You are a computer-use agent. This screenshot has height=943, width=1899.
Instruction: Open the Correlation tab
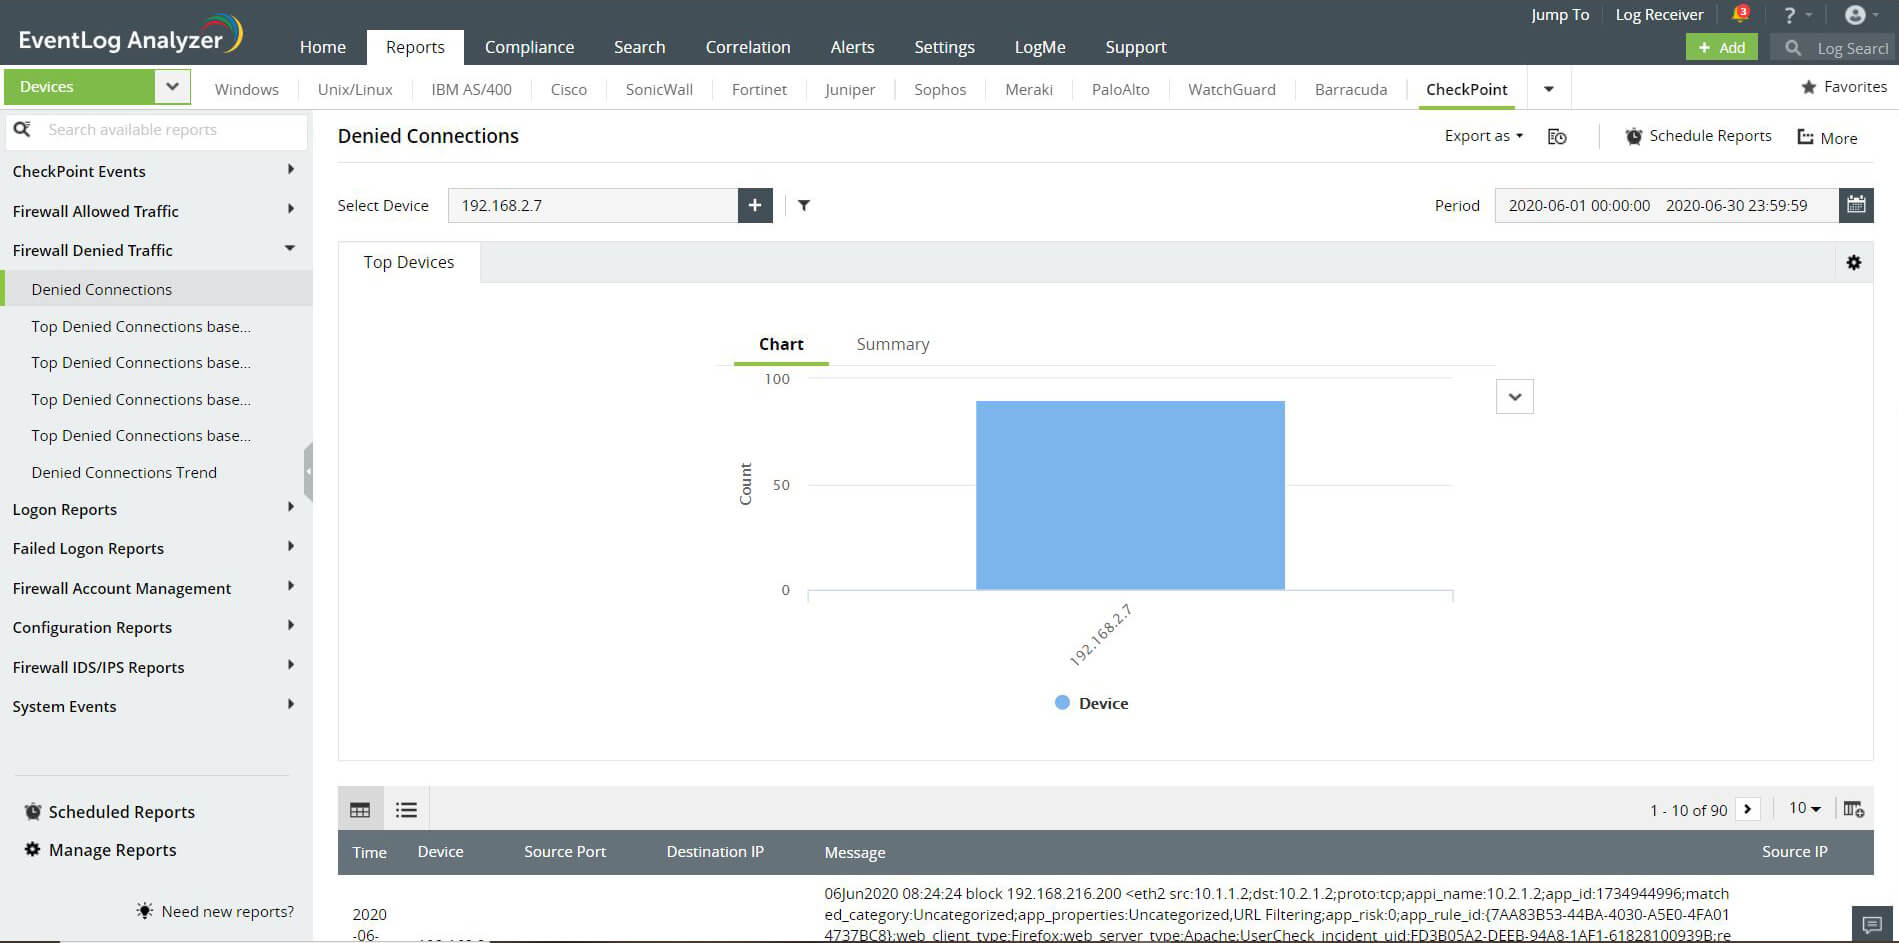pyautogui.click(x=748, y=47)
